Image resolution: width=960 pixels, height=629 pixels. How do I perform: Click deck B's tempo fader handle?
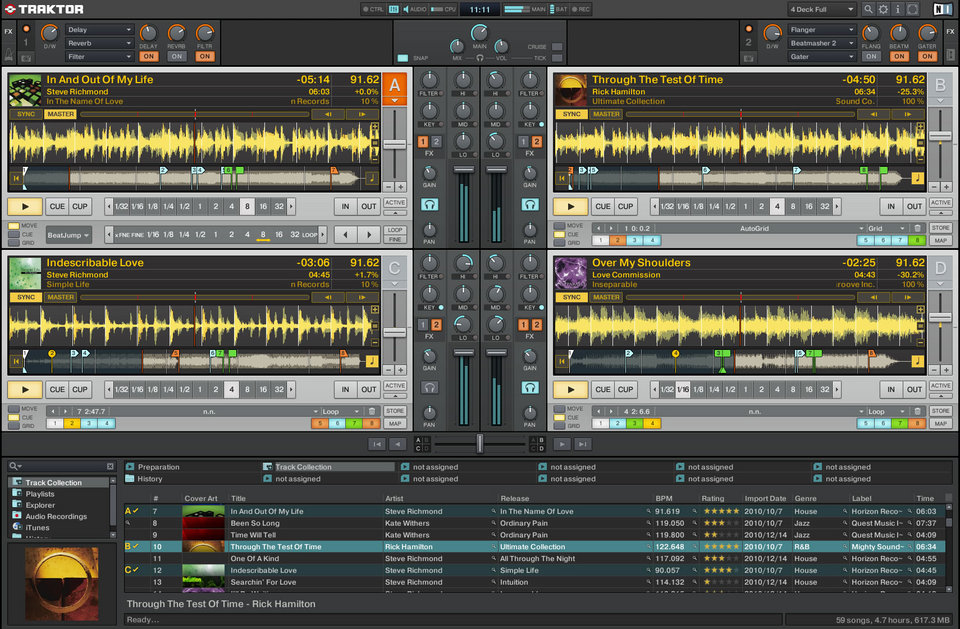point(940,136)
